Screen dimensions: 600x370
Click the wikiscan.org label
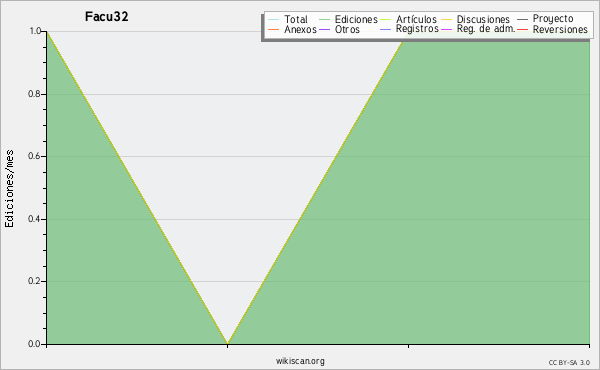tap(300, 361)
